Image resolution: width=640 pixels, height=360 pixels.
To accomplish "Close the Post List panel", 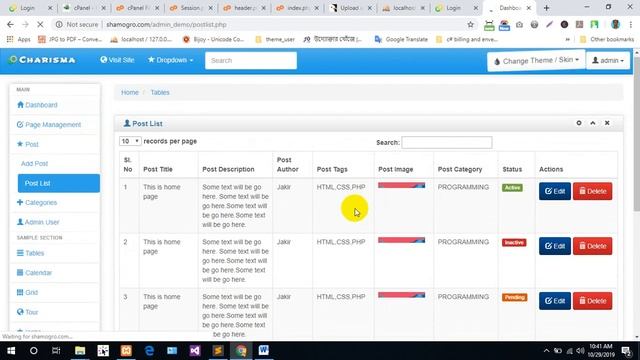I will click(x=607, y=123).
